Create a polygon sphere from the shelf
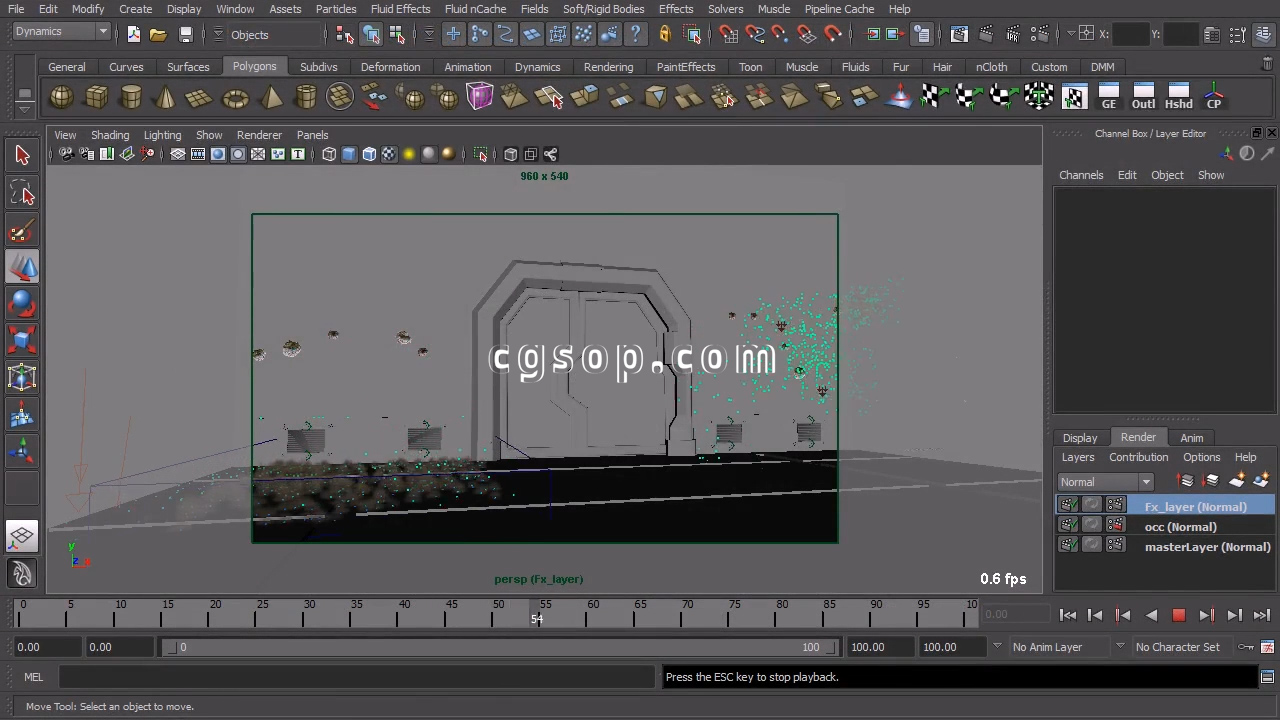This screenshot has height=720, width=1280. coord(61,98)
